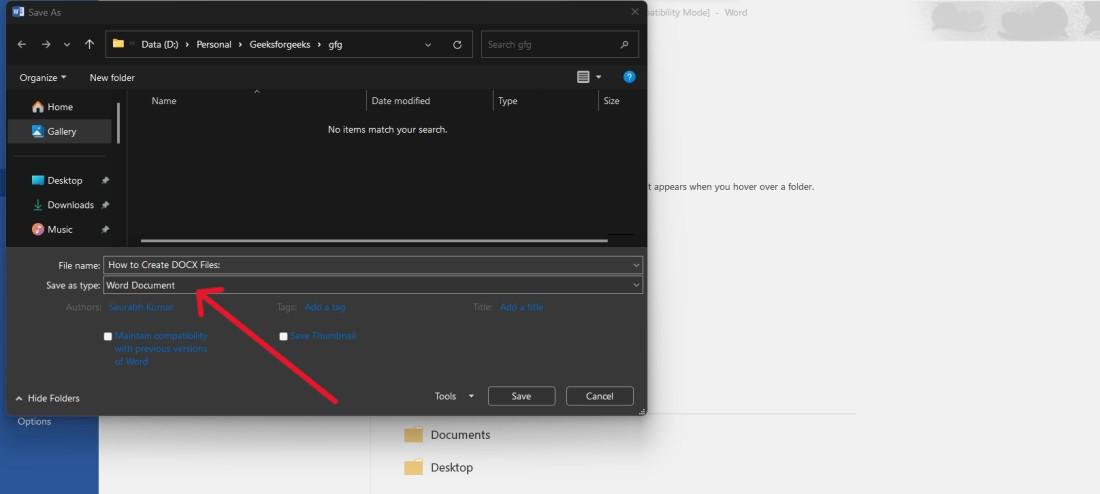Image resolution: width=1100 pixels, height=494 pixels.
Task: Open Gallery in the navigation pane
Action: click(x=60, y=131)
